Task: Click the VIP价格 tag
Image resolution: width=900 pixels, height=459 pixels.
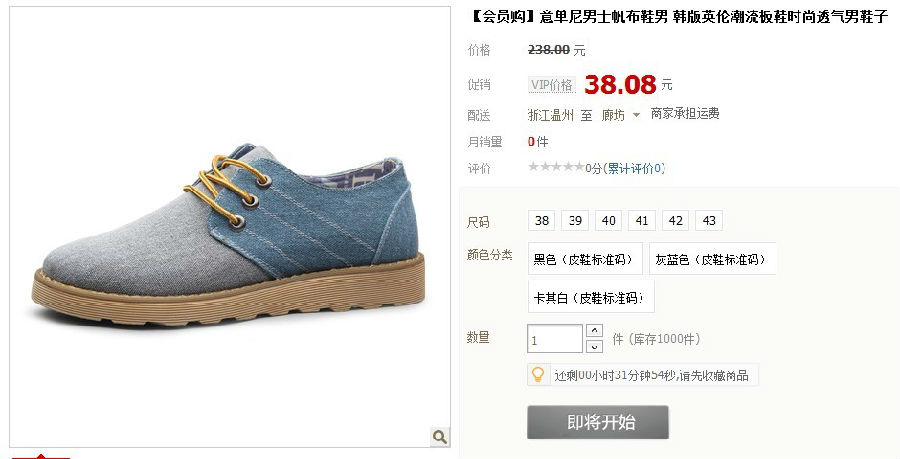Action: point(552,85)
